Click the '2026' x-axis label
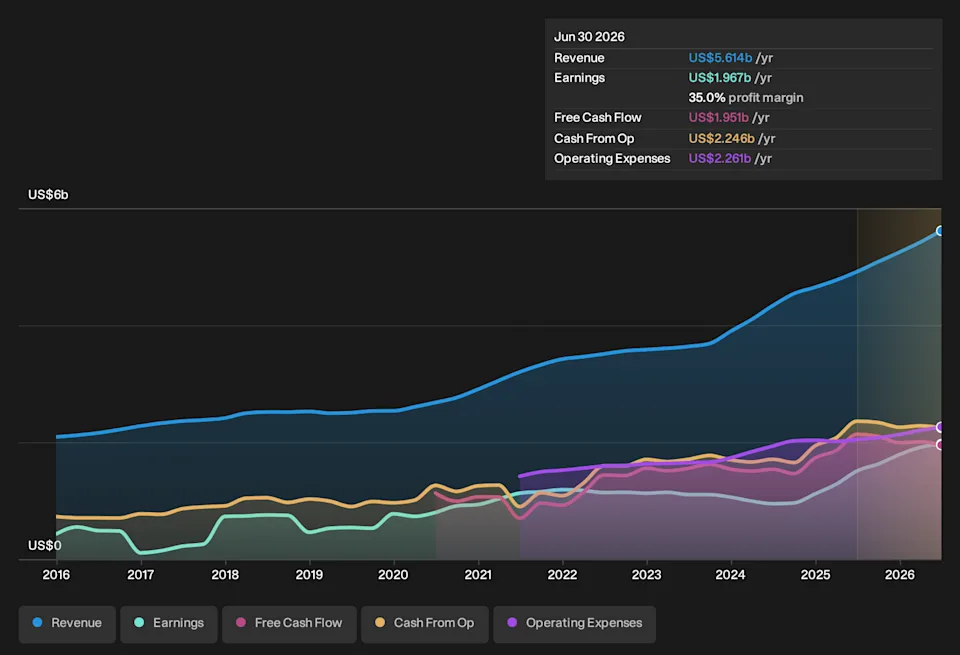 (900, 575)
